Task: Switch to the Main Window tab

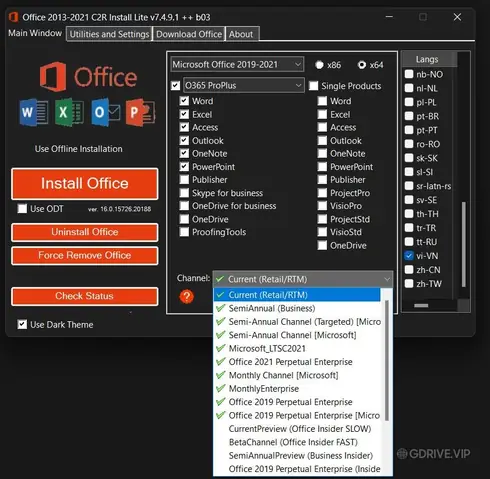Action: [x=35, y=33]
